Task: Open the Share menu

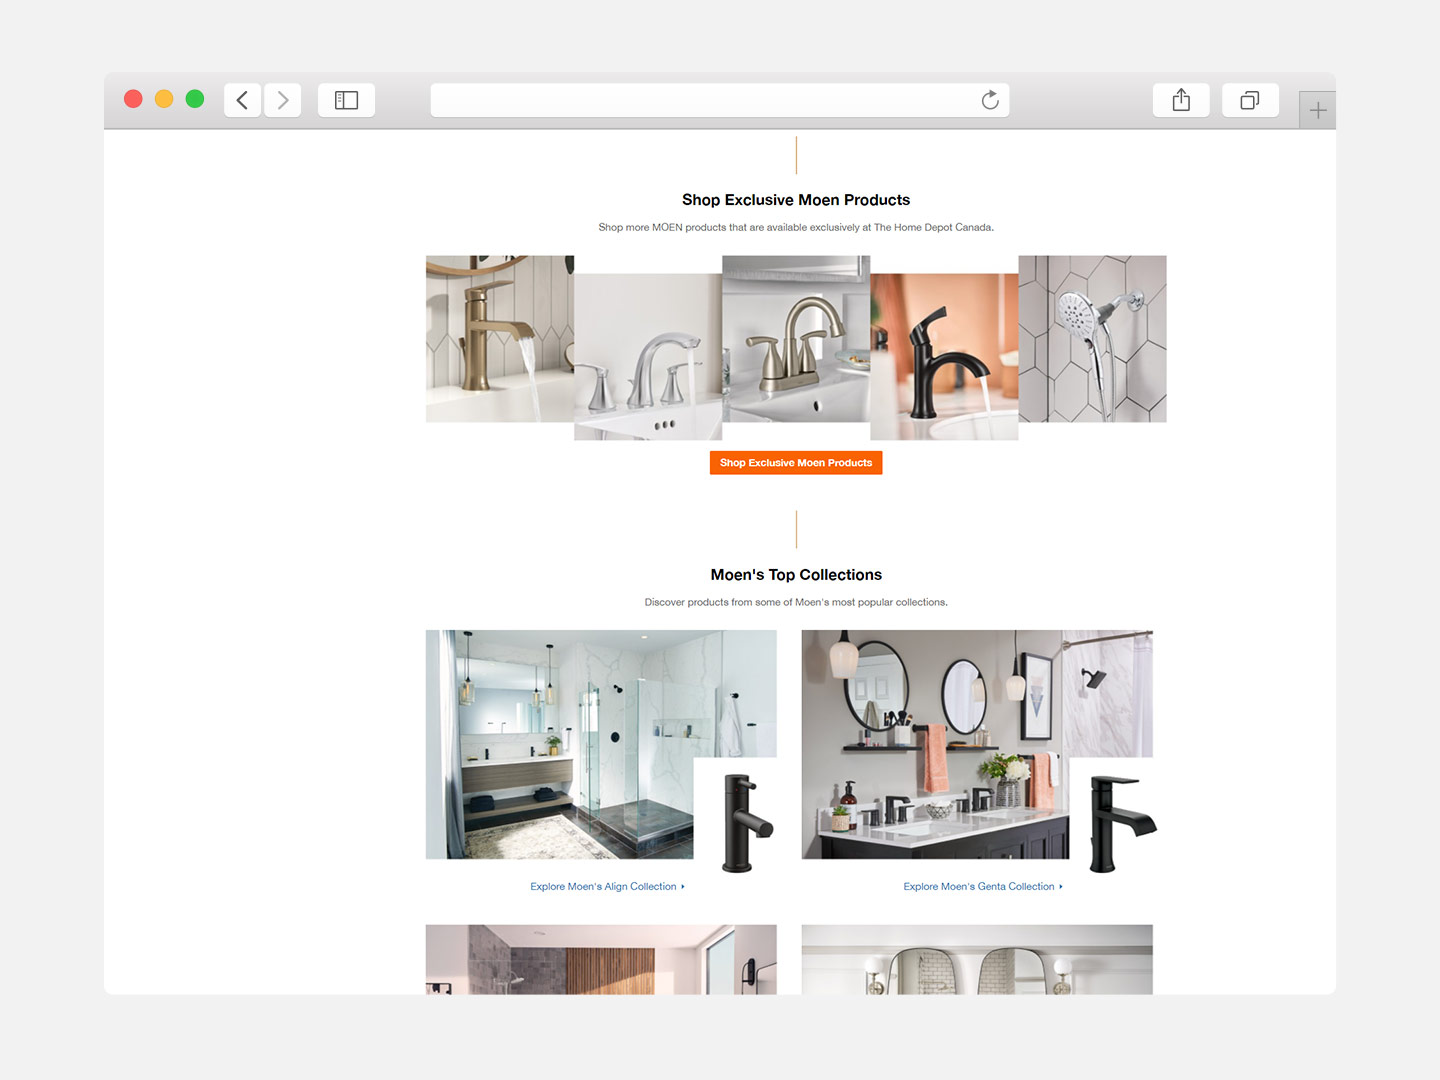Action: pyautogui.click(x=1180, y=100)
